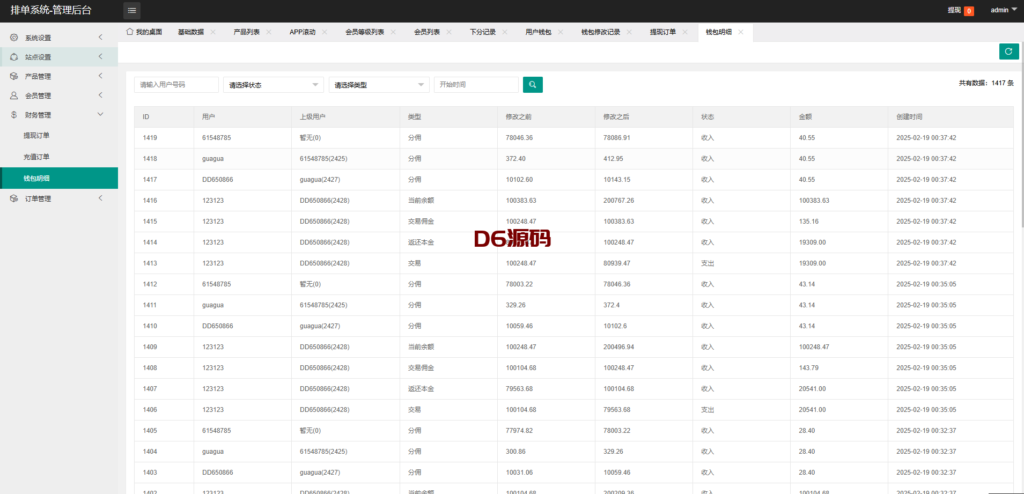
Task: Click 当前余额 in row 1416
Action: pos(421,201)
